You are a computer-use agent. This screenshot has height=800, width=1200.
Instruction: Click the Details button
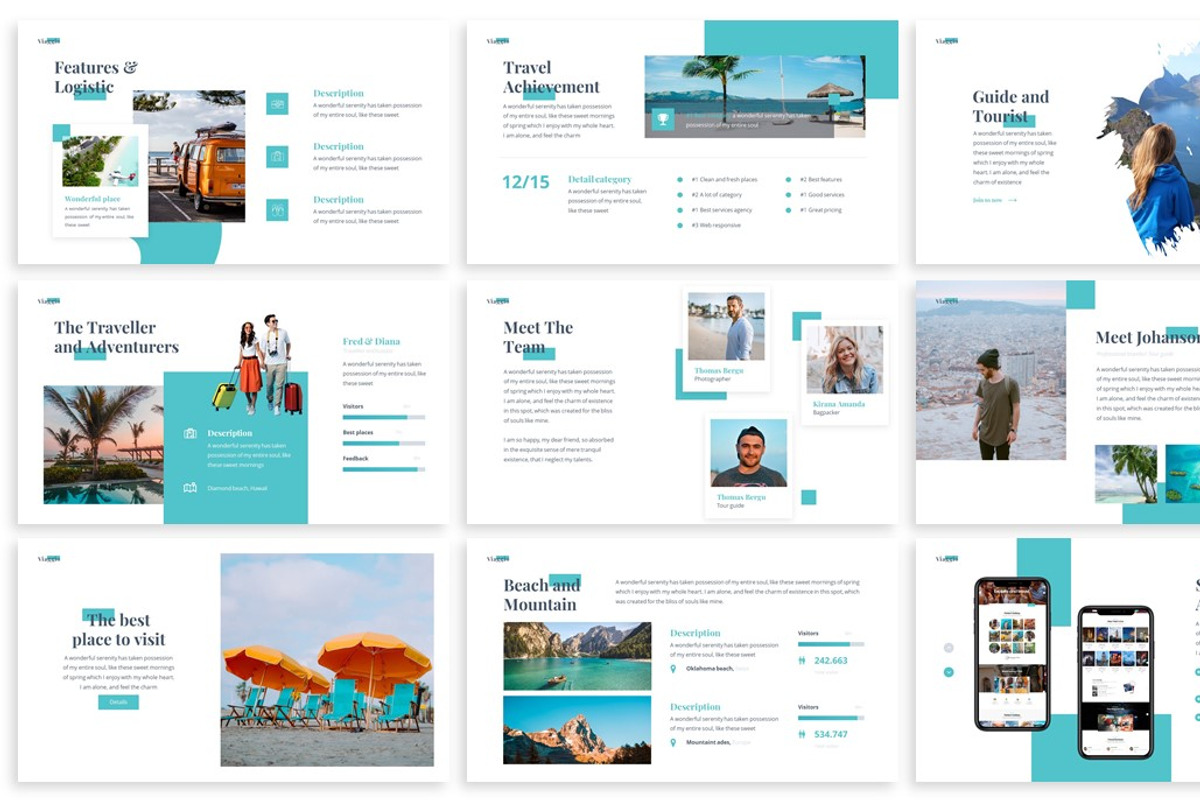point(118,702)
